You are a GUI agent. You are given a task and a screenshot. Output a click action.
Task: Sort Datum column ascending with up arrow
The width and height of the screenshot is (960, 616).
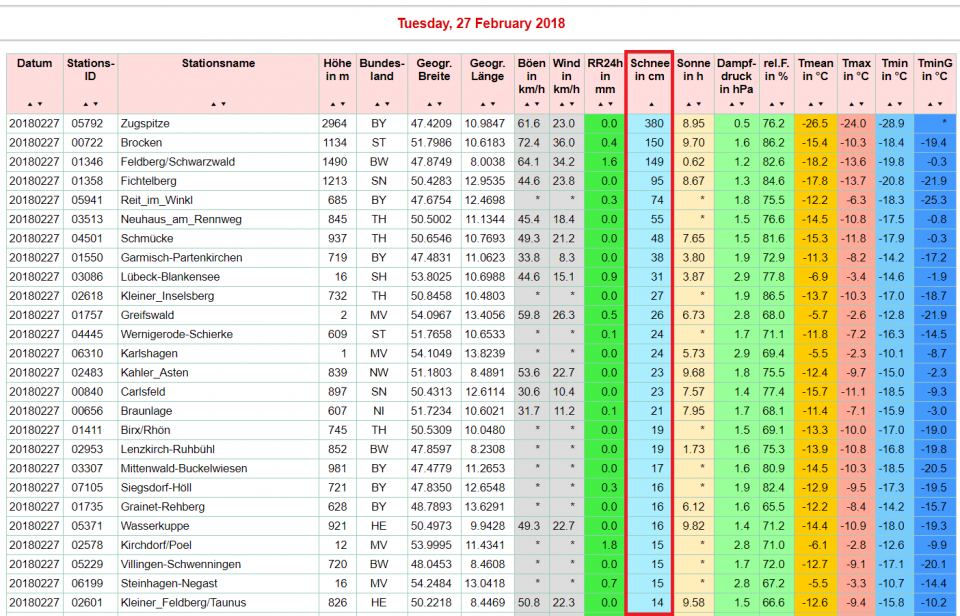[x=30, y=104]
